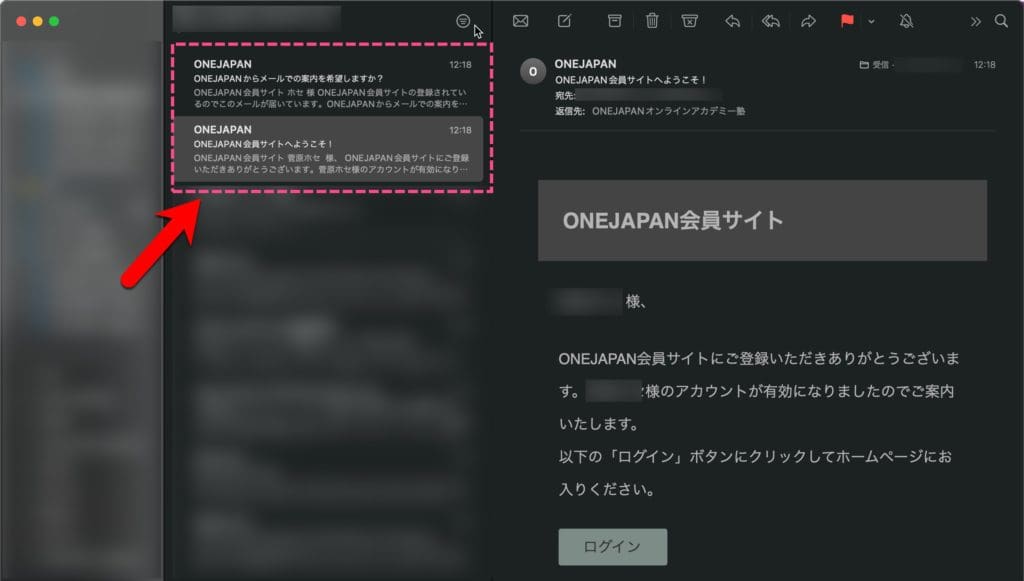The image size is (1024, 581).
Task: Click the ONEJAPAN会員サイト banner heading
Action: (x=673, y=220)
